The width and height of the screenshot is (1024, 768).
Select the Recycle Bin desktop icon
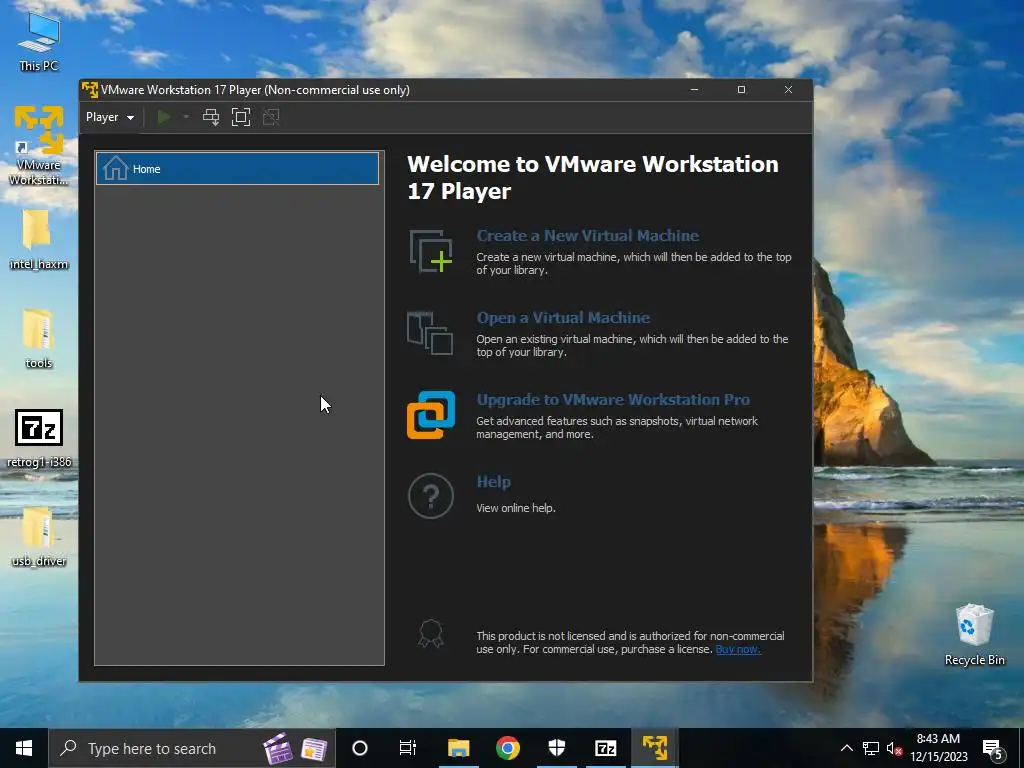tap(974, 635)
